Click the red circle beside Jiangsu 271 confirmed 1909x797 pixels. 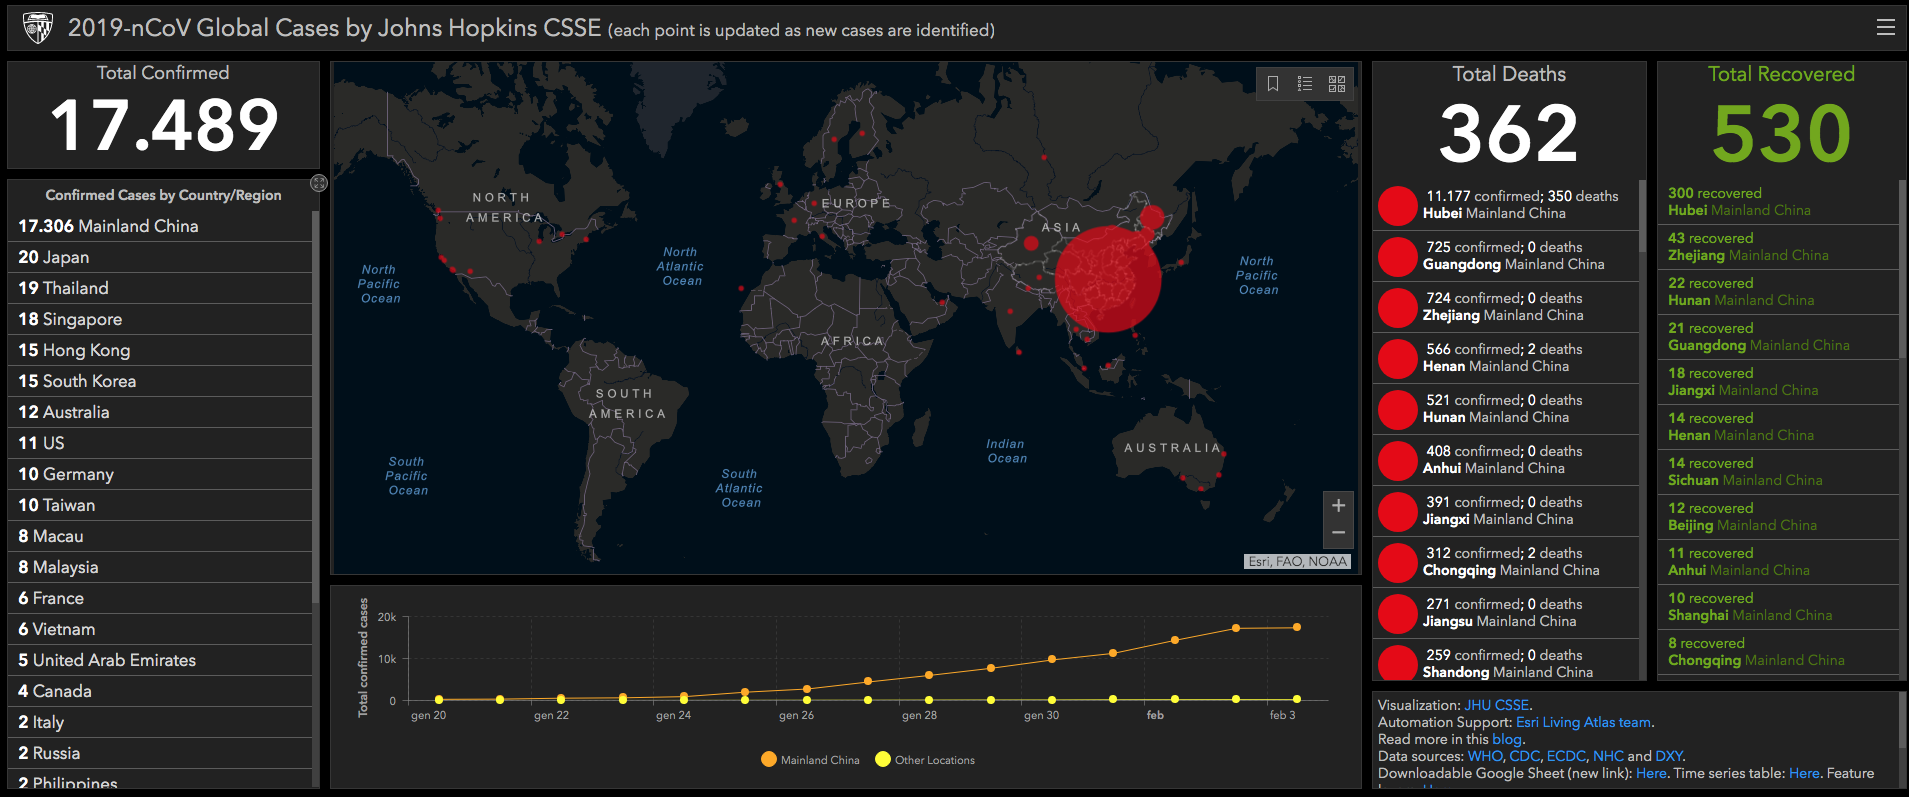click(1398, 614)
